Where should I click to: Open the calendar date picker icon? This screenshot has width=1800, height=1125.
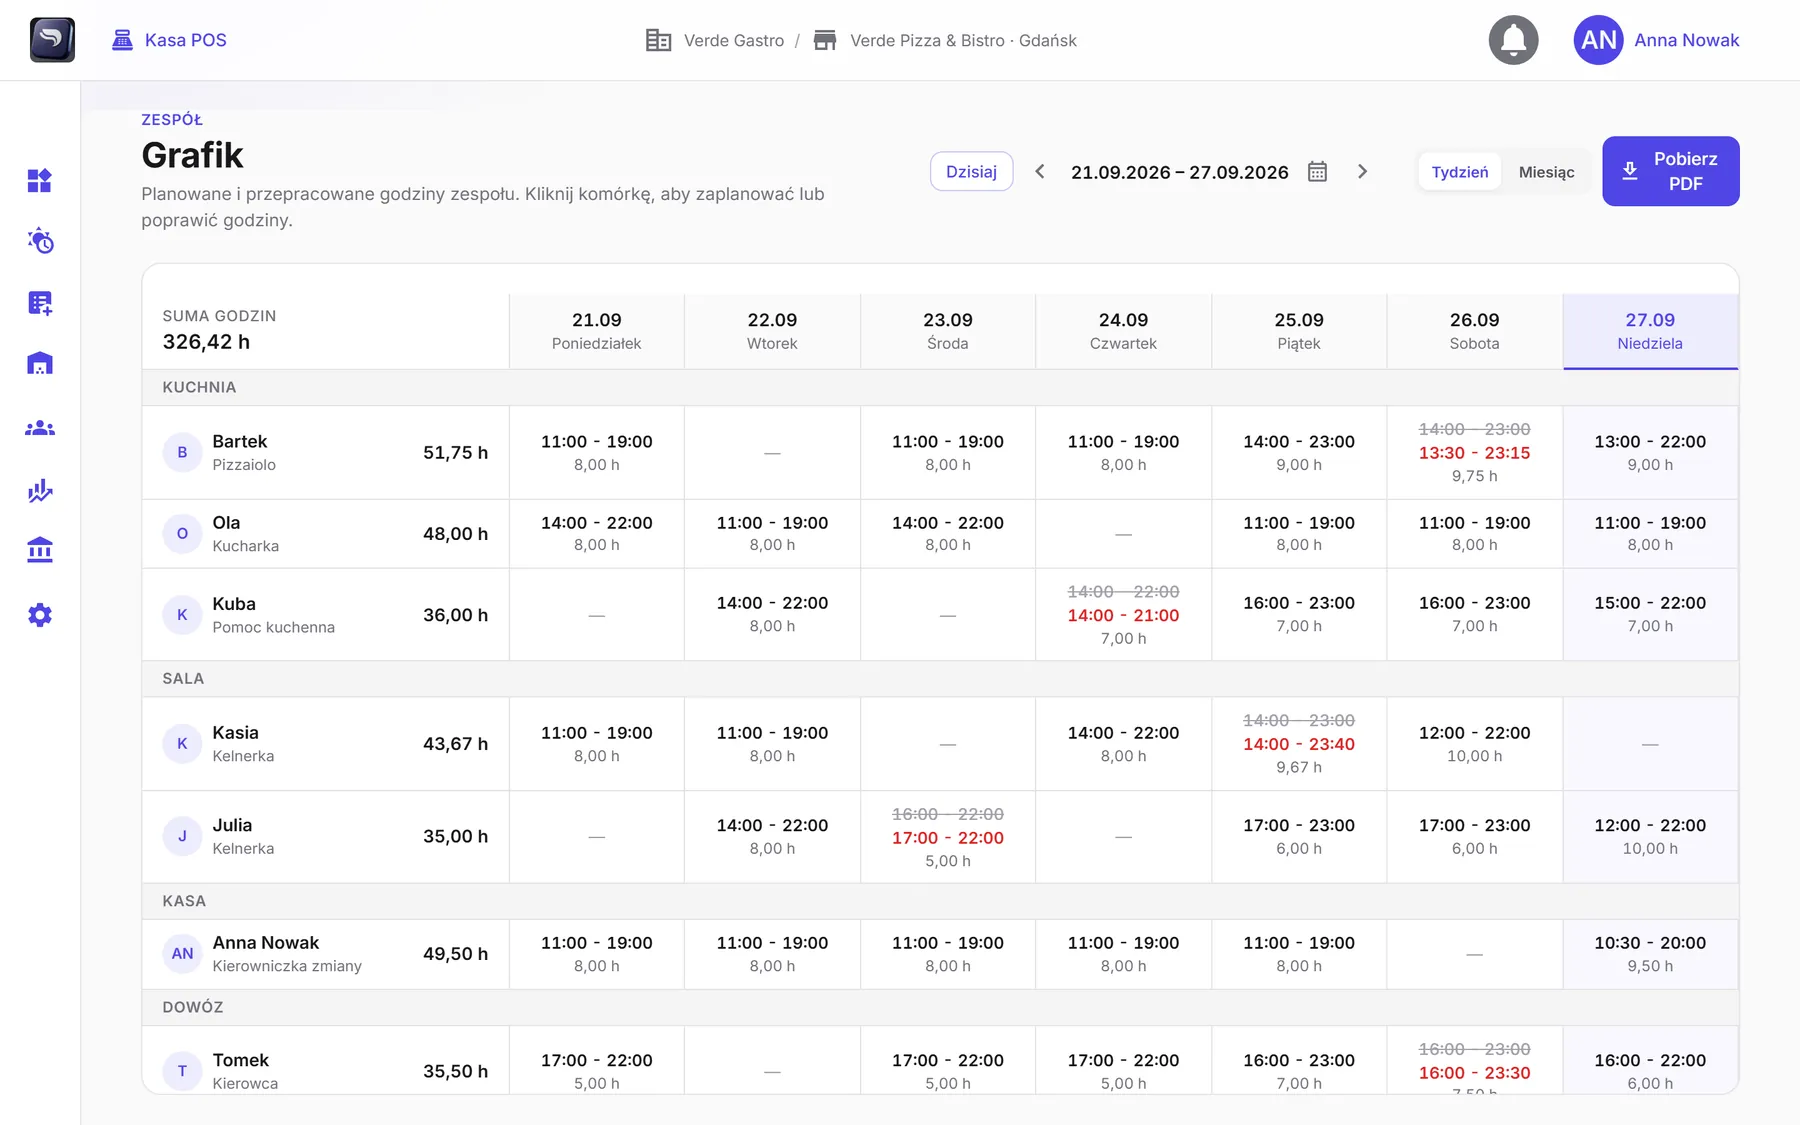tap(1317, 172)
